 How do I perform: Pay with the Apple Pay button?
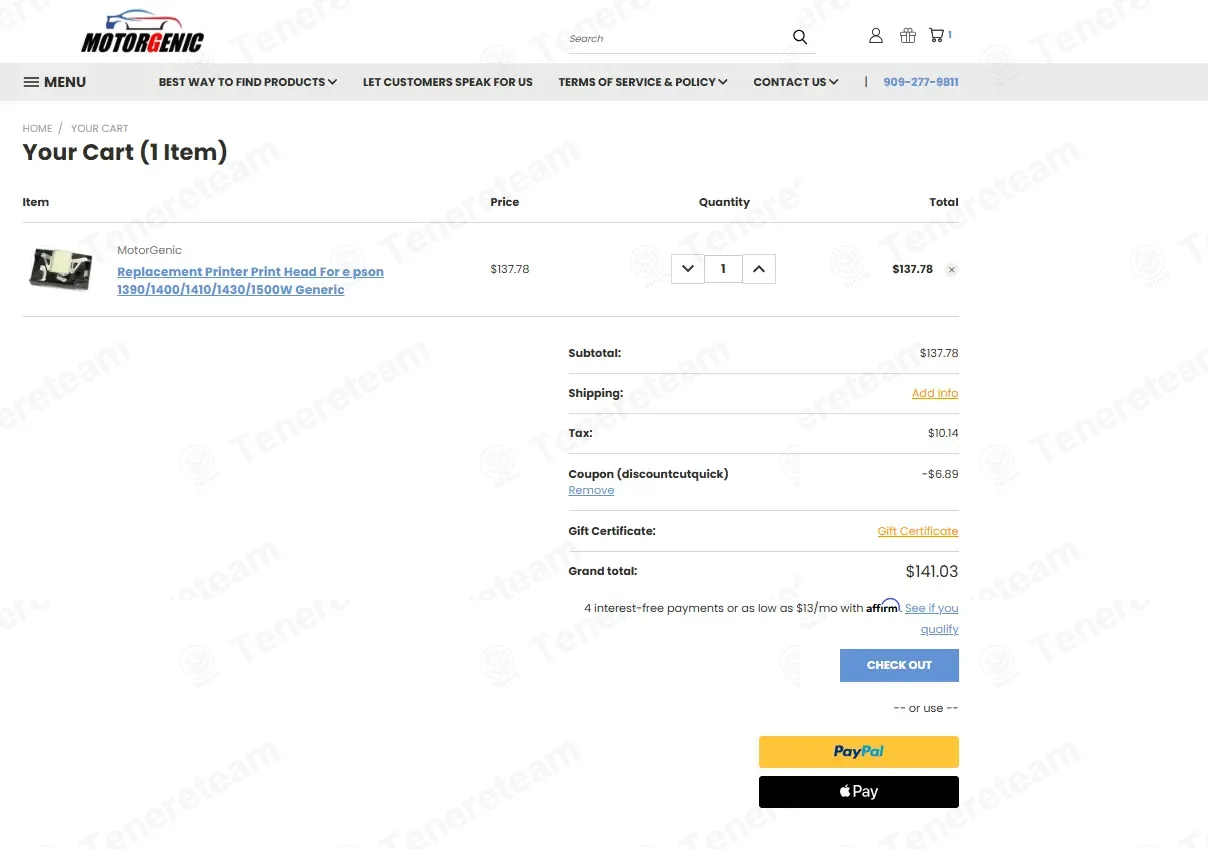(x=859, y=792)
